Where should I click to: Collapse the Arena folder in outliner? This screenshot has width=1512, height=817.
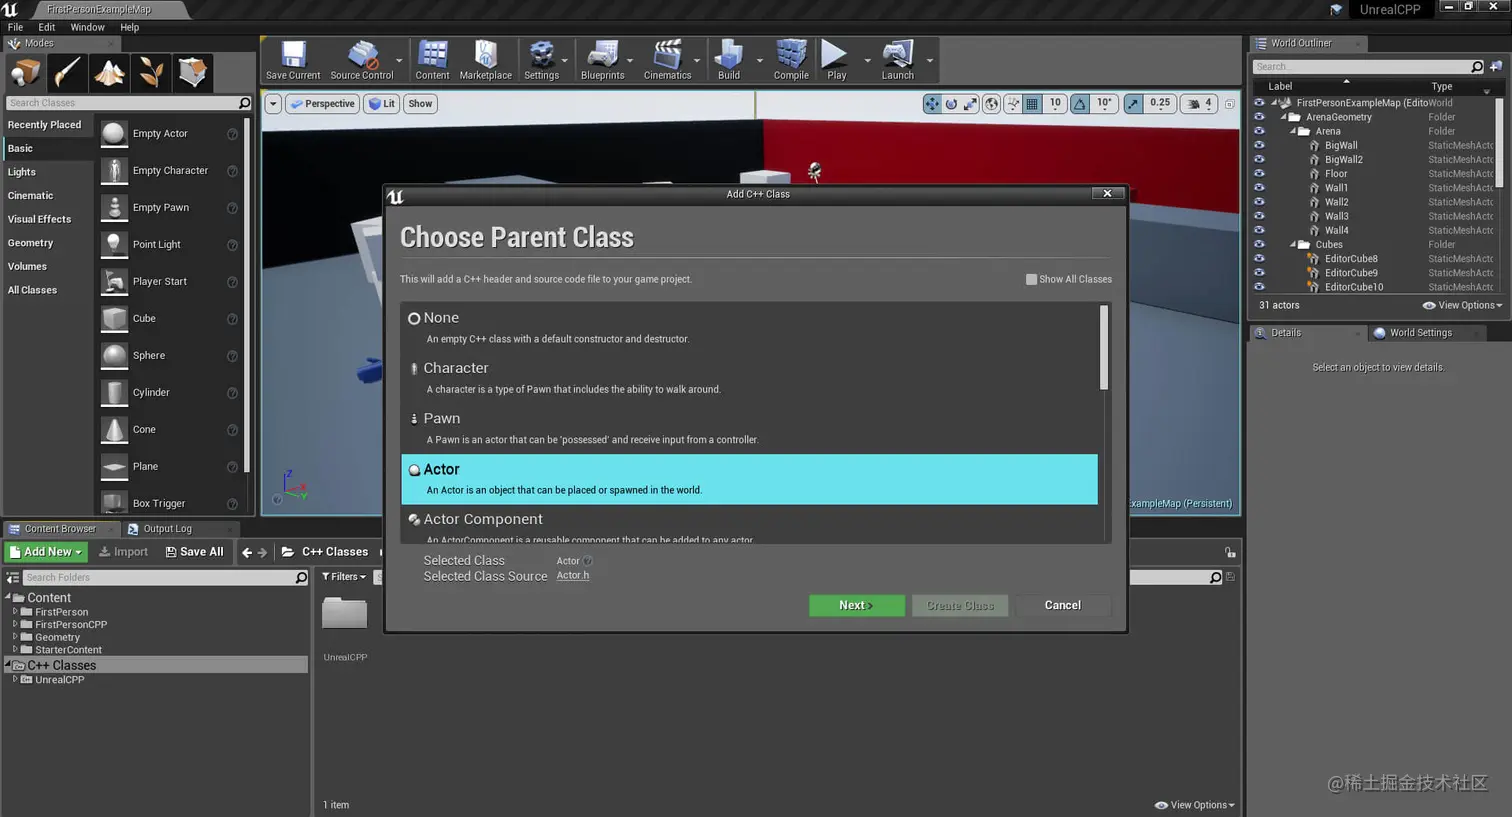1293,131
